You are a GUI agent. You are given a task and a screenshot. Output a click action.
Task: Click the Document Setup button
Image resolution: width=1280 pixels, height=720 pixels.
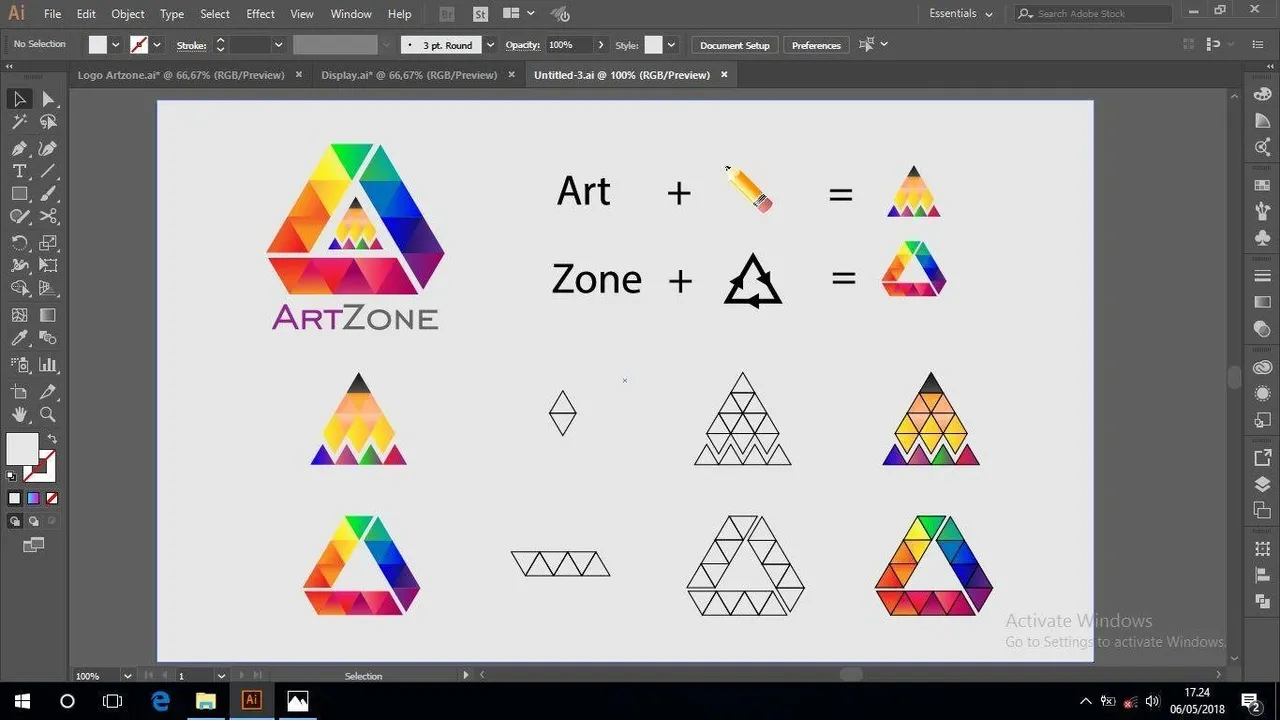tap(735, 45)
